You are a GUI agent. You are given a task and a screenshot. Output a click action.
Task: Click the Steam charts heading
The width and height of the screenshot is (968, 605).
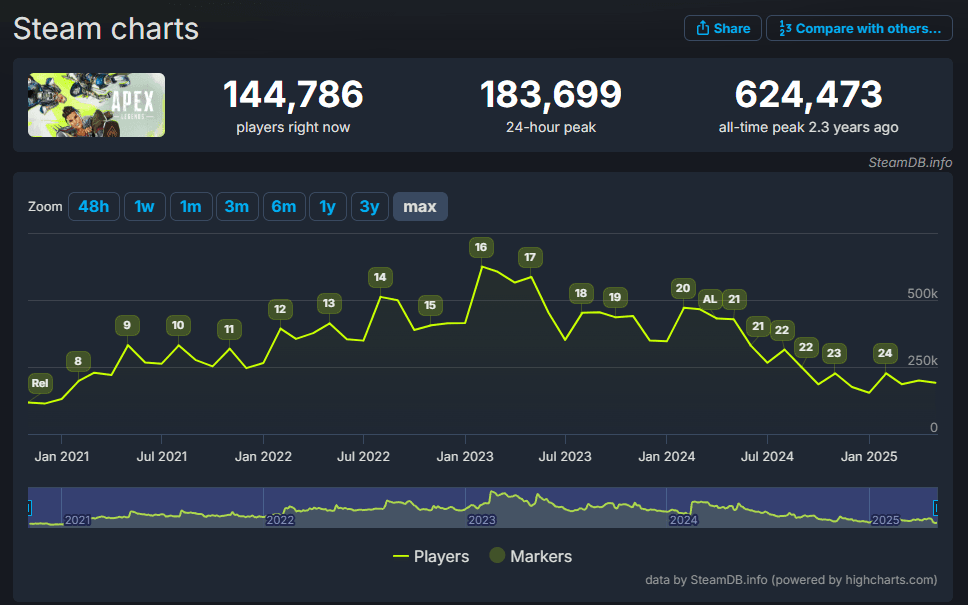pyautogui.click(x=106, y=29)
